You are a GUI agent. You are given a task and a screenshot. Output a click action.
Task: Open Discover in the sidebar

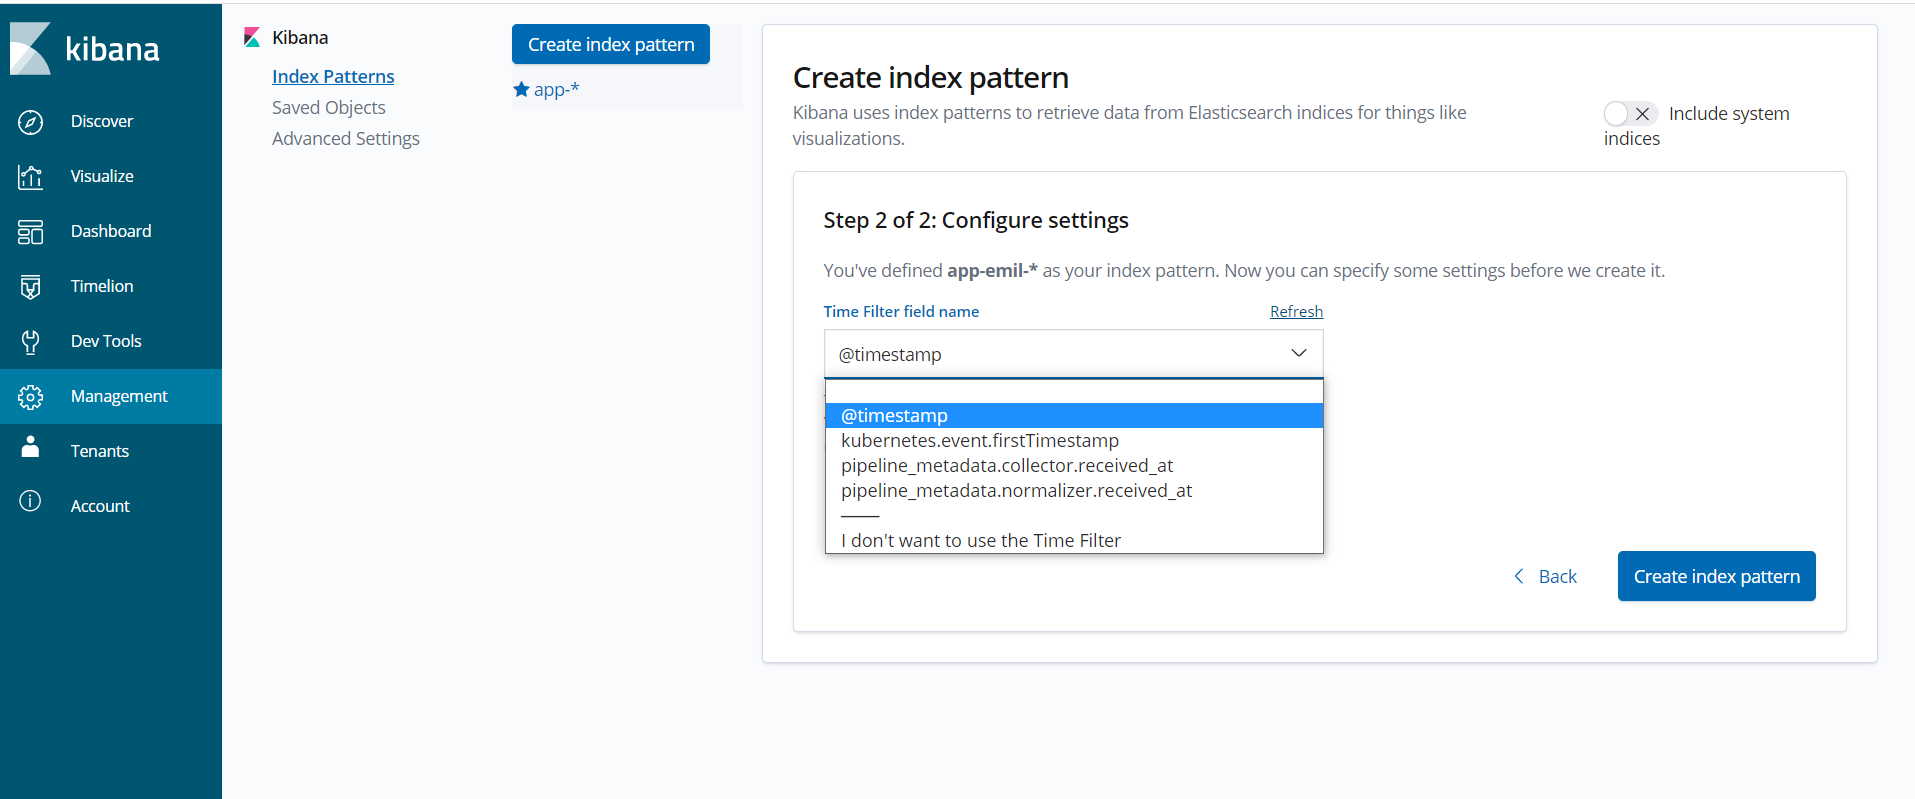(102, 121)
